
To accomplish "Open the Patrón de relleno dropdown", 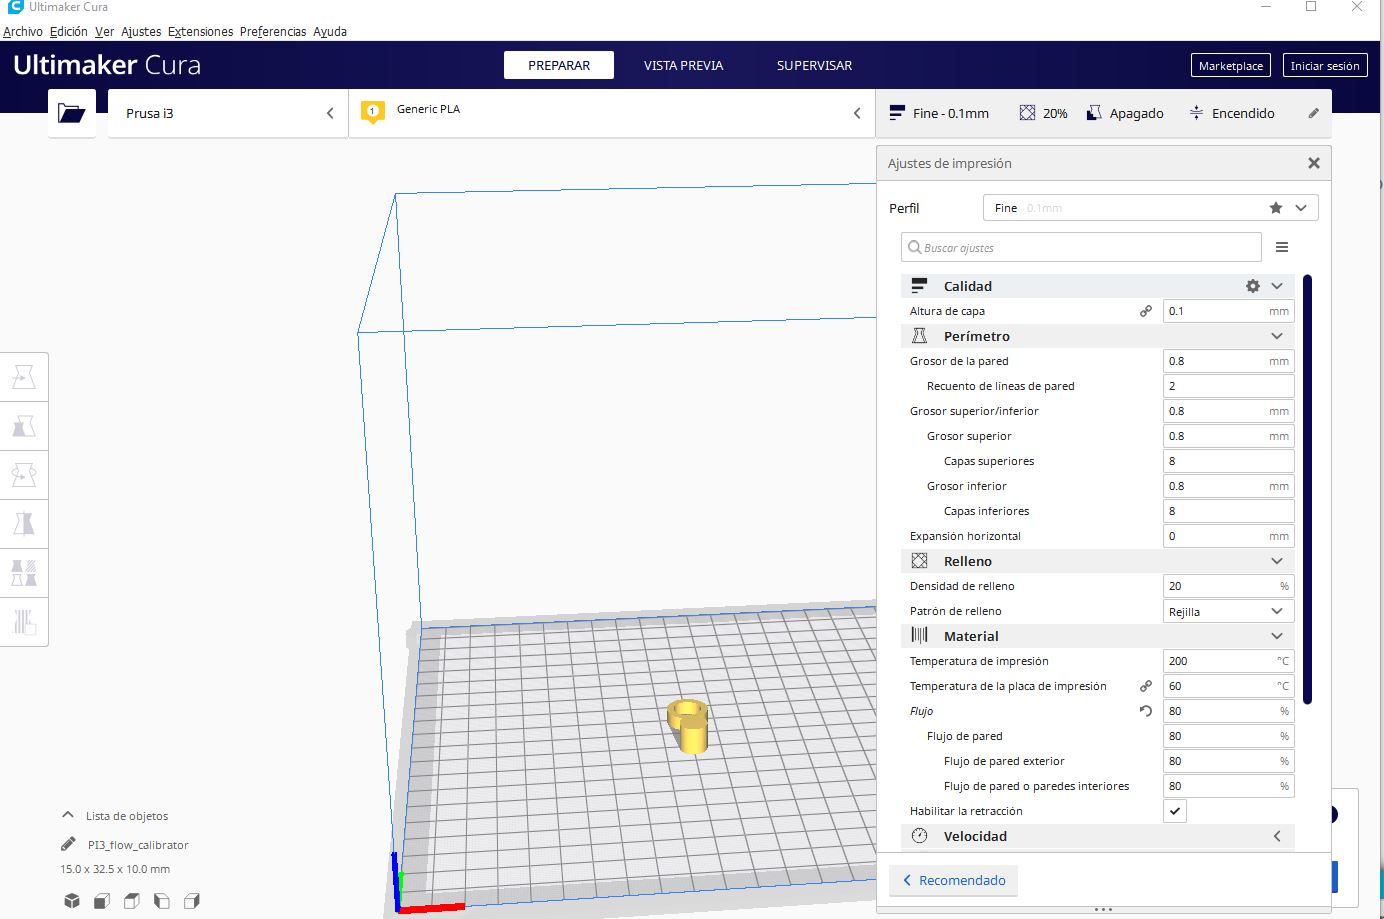I will click(1228, 611).
